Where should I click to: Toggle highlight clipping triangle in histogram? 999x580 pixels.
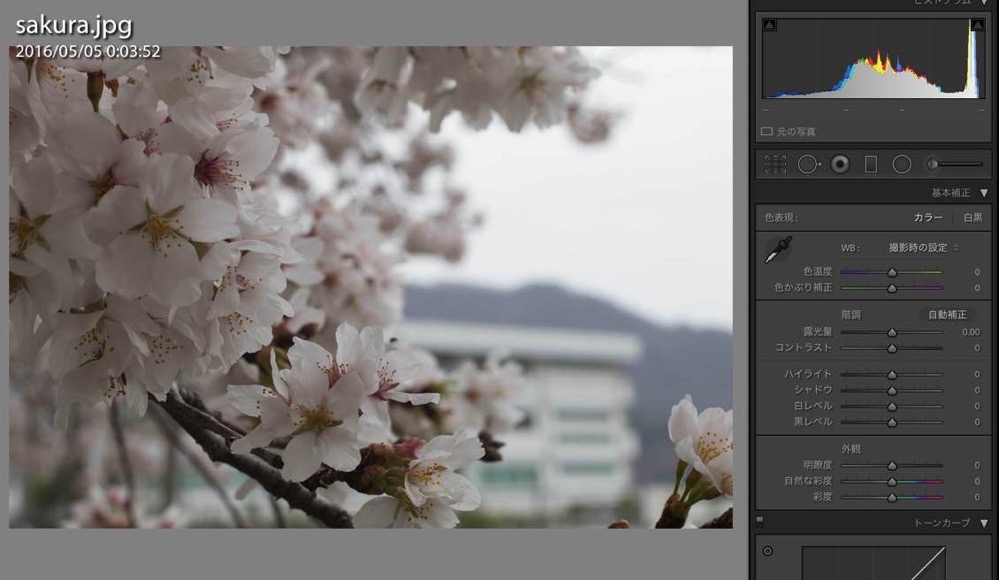(x=977, y=25)
